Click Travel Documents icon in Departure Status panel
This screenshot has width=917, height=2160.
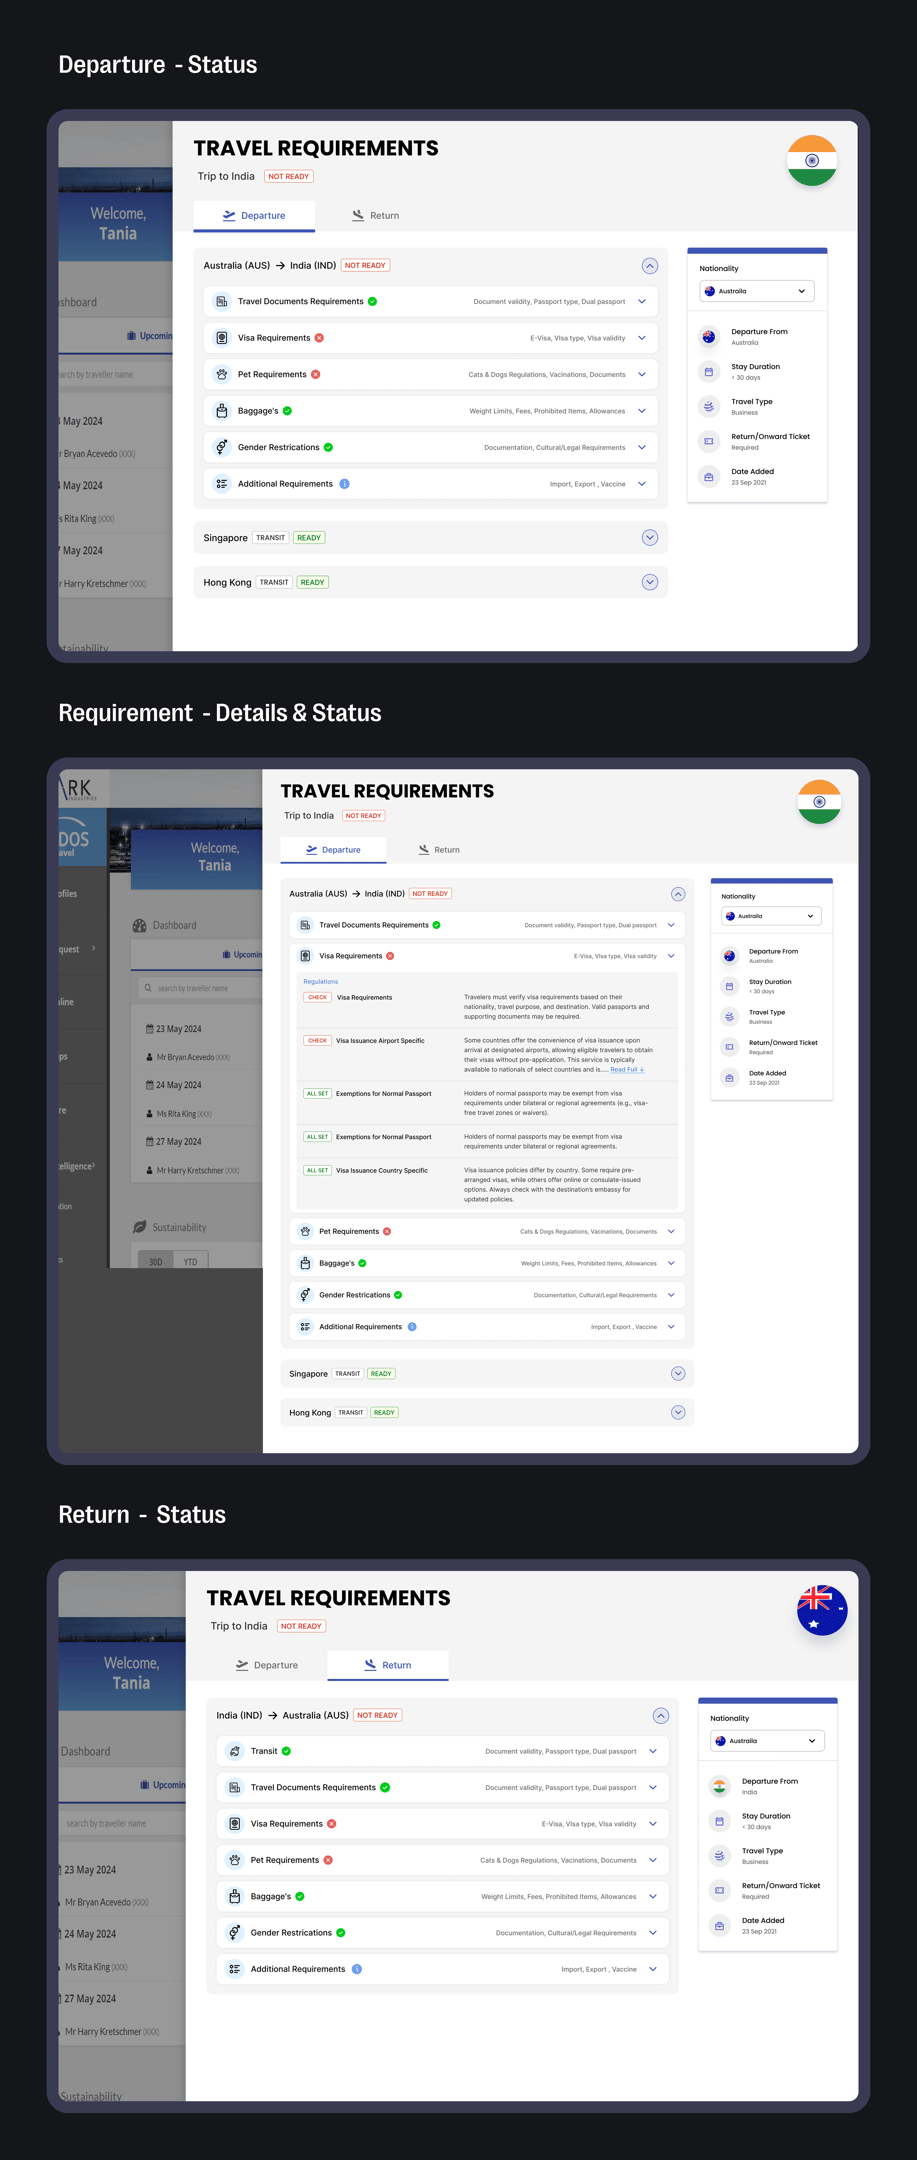click(222, 301)
